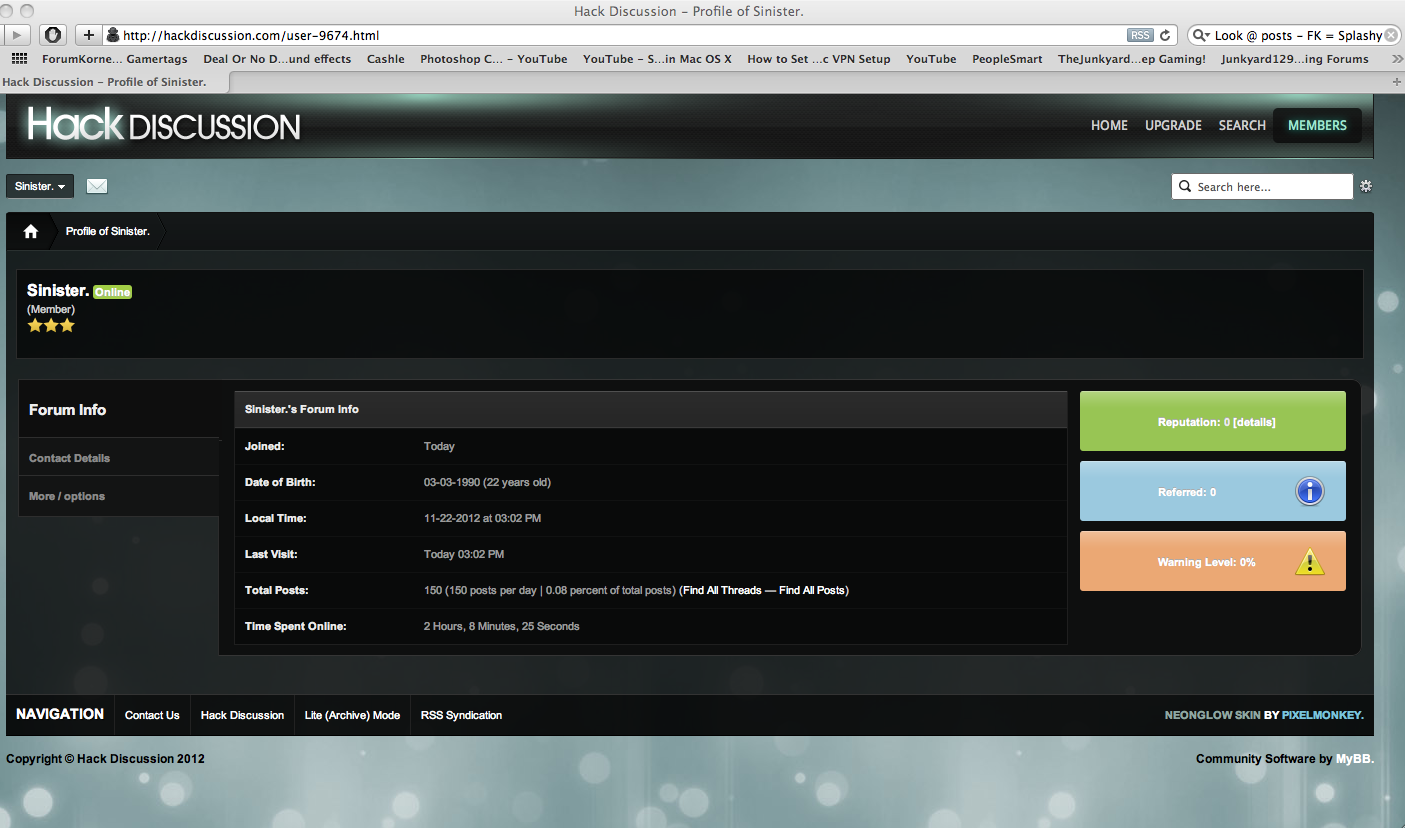Click the blue info icon beside Referred
This screenshot has height=828, width=1405.
point(1310,491)
